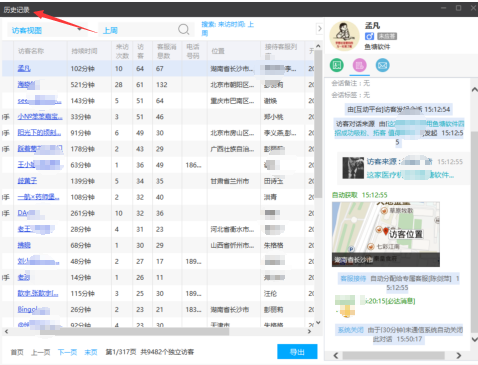Click the table's scroll-down arrow
The image size is (478, 365).
coord(318,322)
